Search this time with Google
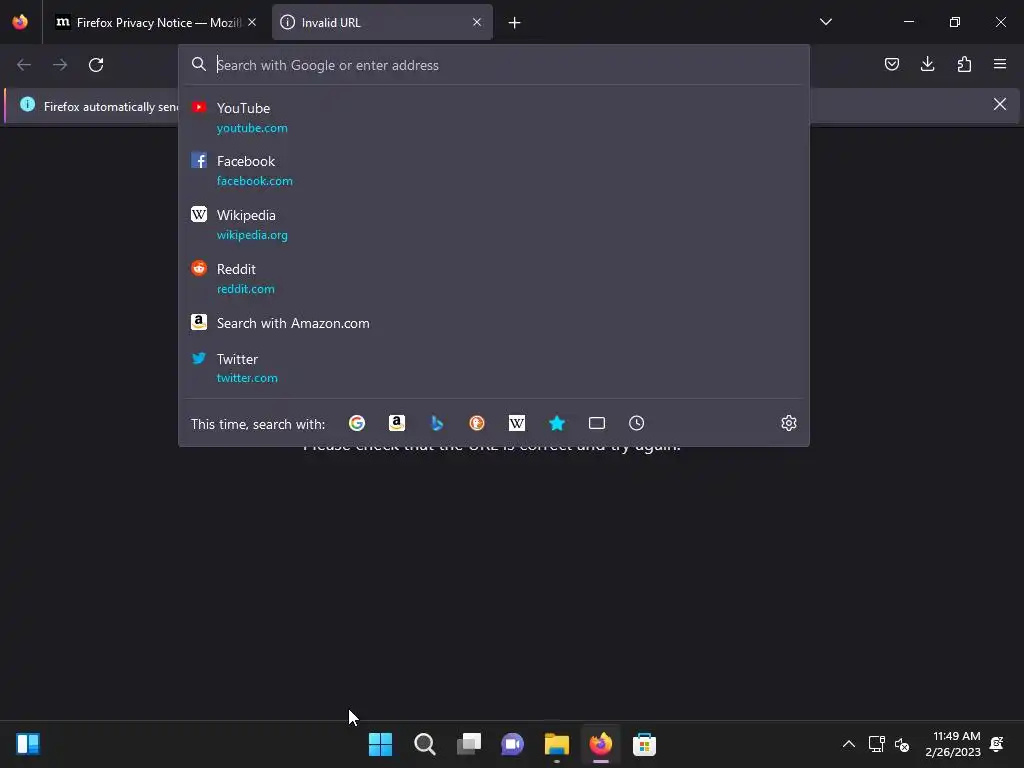 [357, 423]
